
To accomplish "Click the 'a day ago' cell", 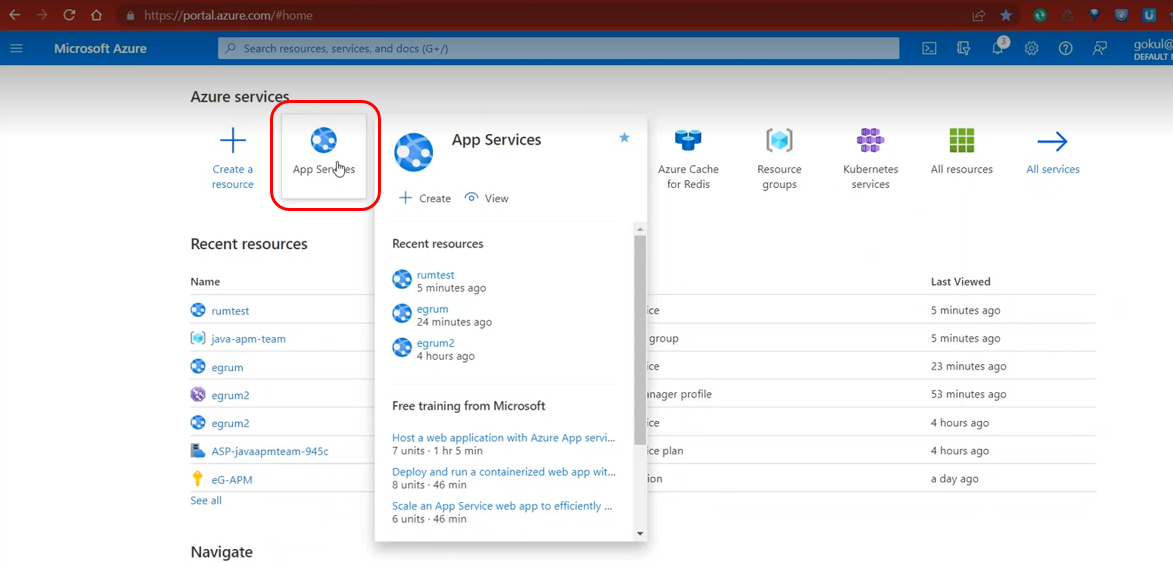I will pos(955,479).
